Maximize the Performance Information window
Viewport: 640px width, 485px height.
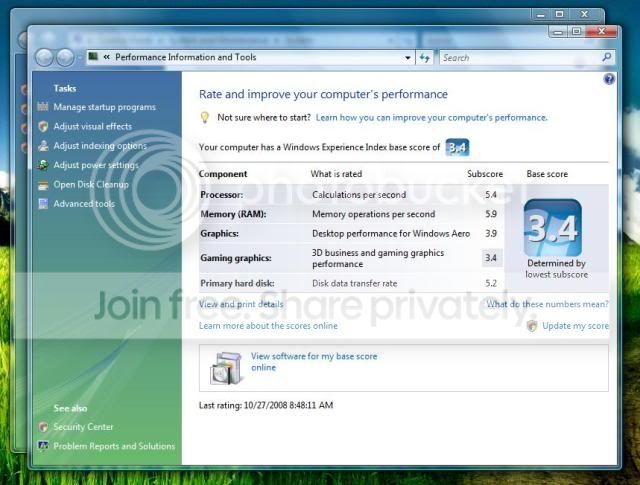(x=576, y=31)
